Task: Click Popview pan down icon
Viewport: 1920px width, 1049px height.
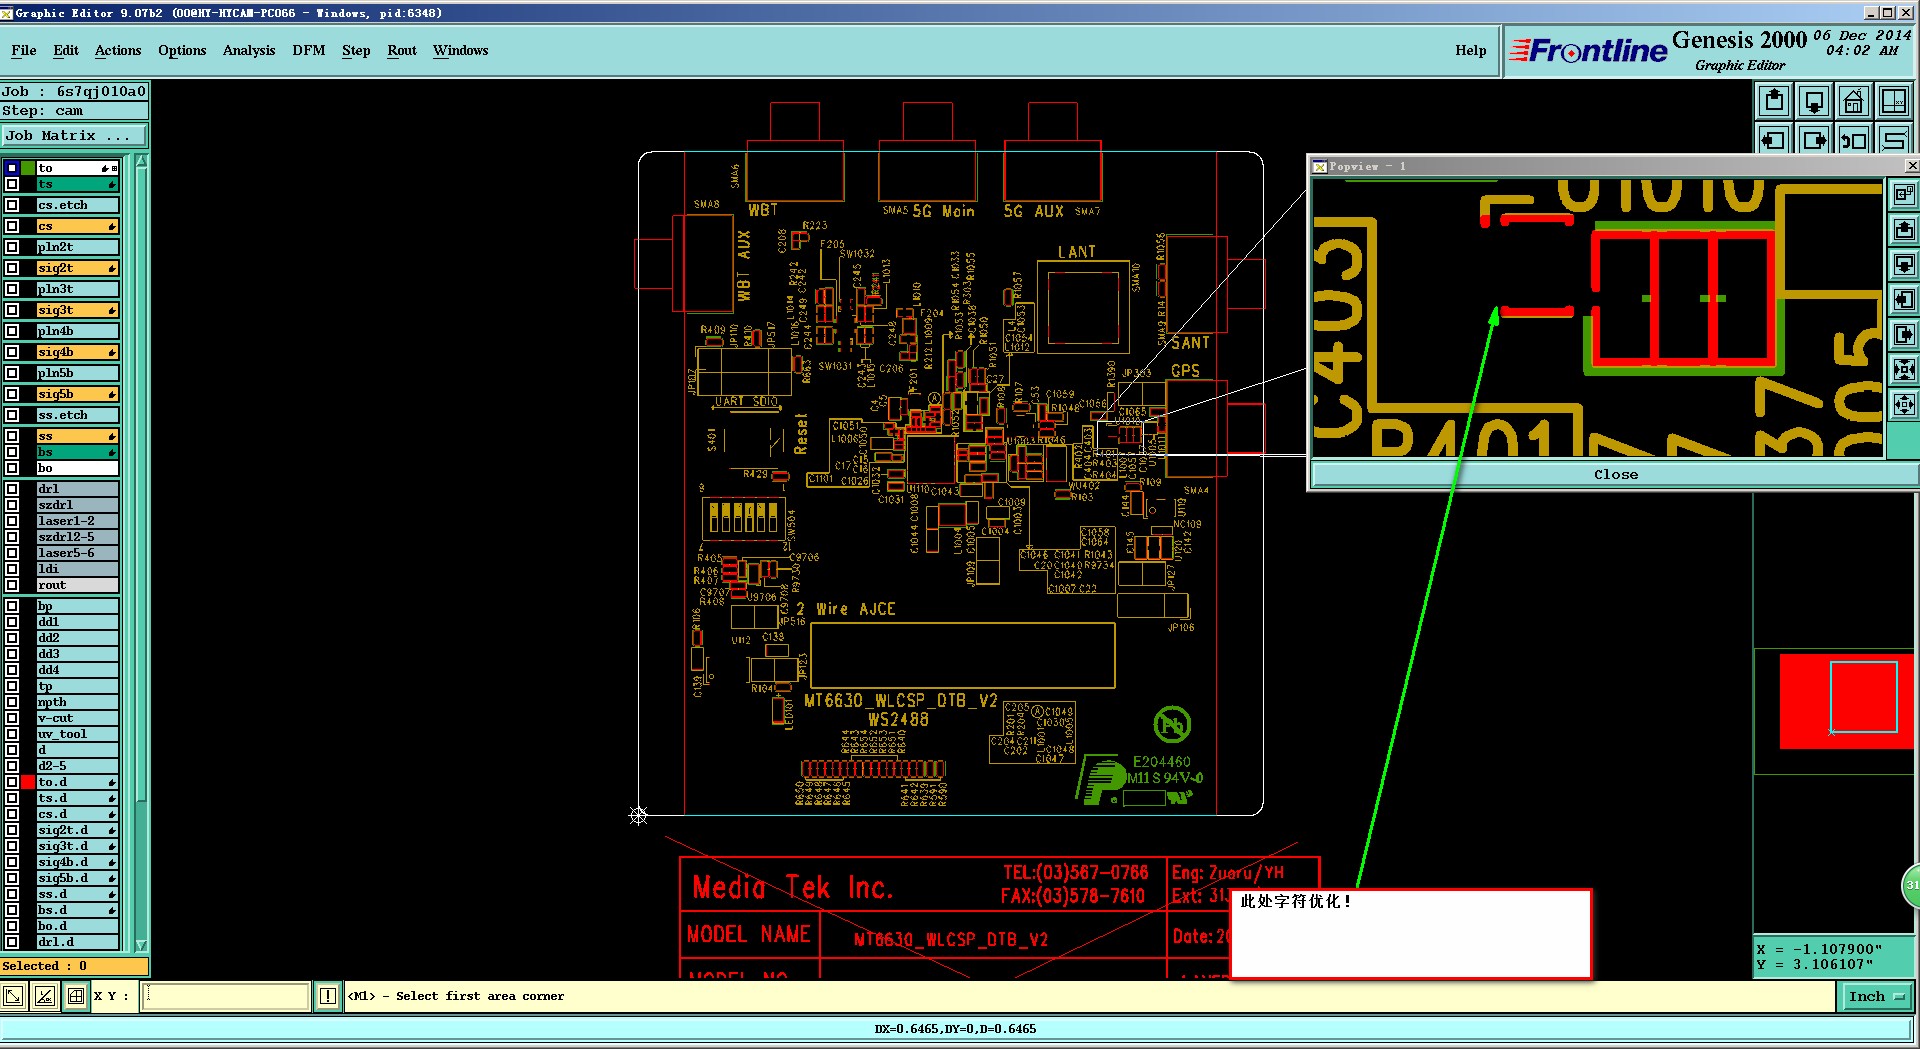Action: 1904,264
